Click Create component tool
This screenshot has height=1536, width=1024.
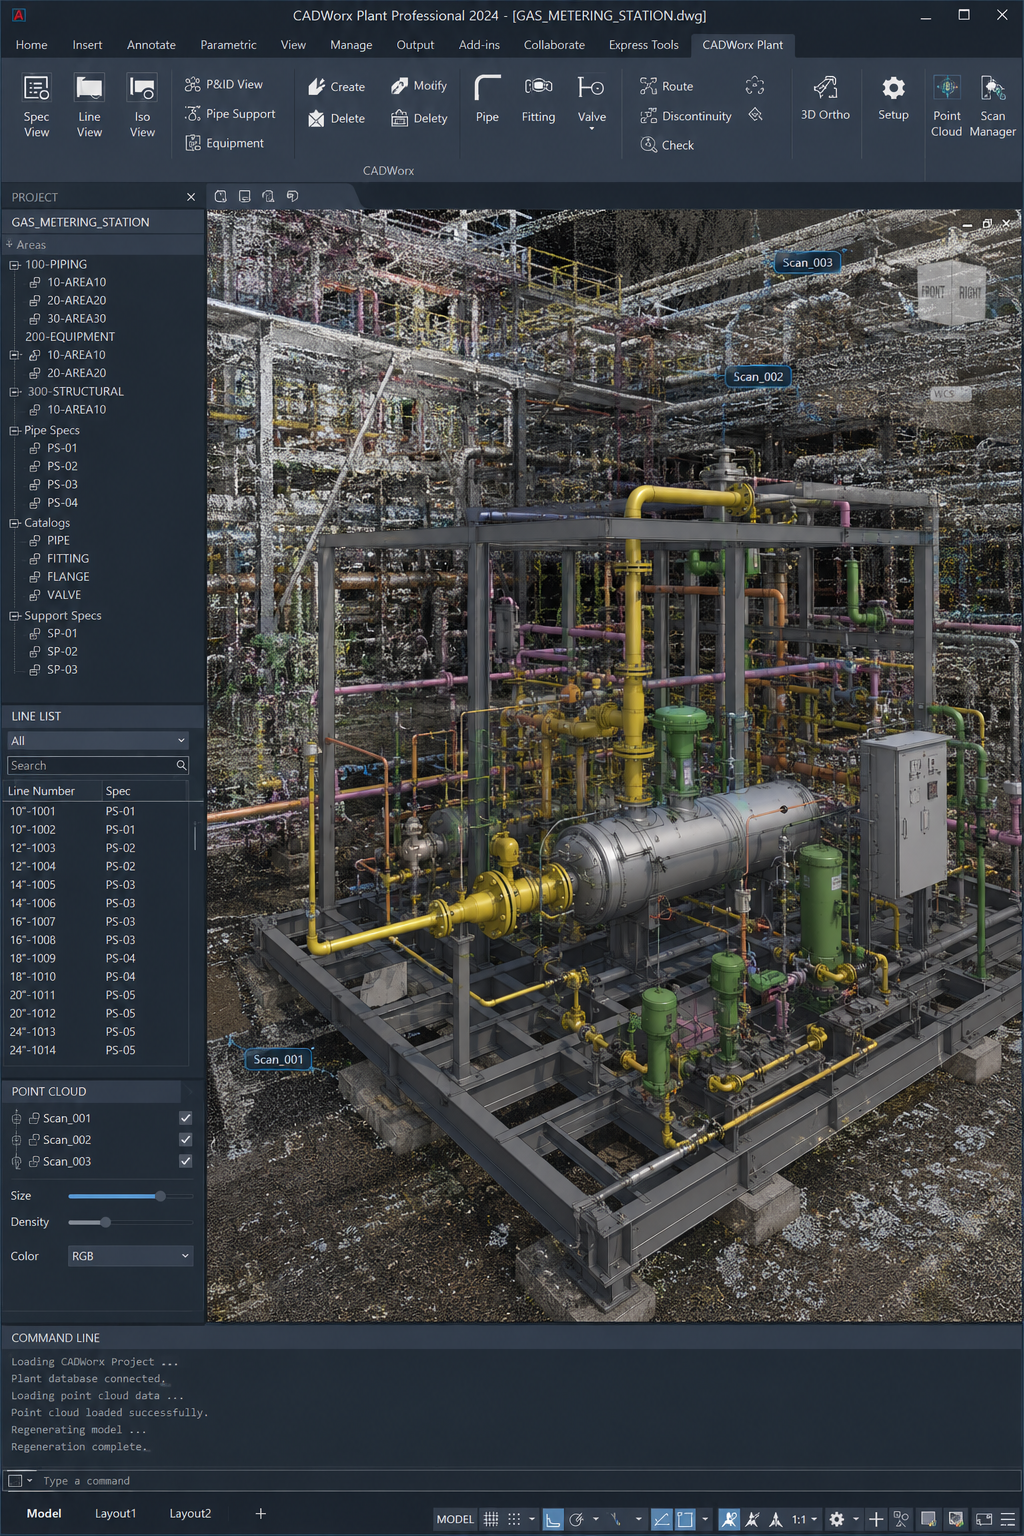pos(336,87)
